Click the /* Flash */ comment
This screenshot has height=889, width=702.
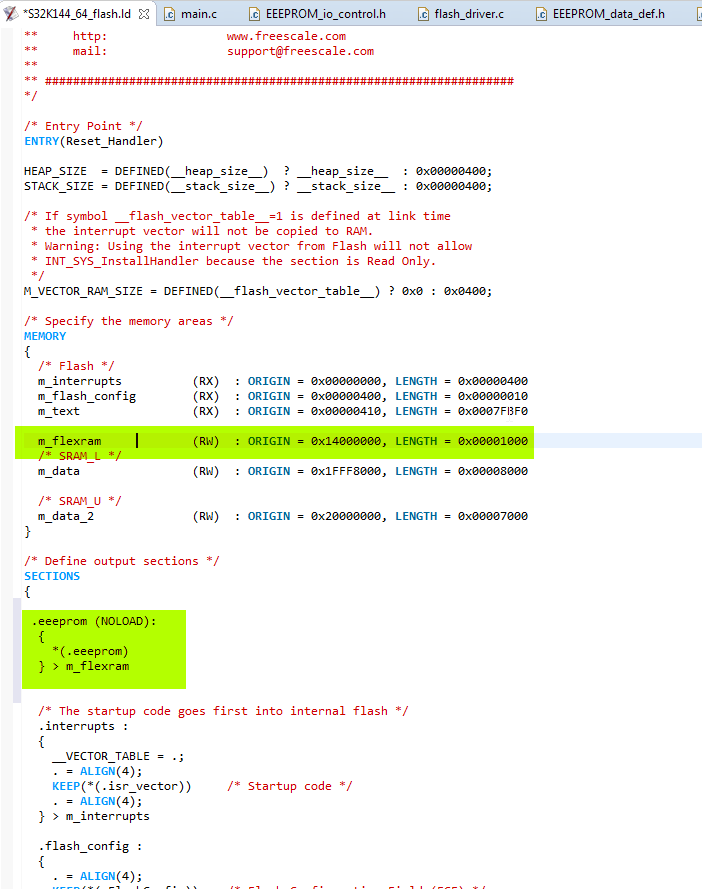tap(76, 366)
